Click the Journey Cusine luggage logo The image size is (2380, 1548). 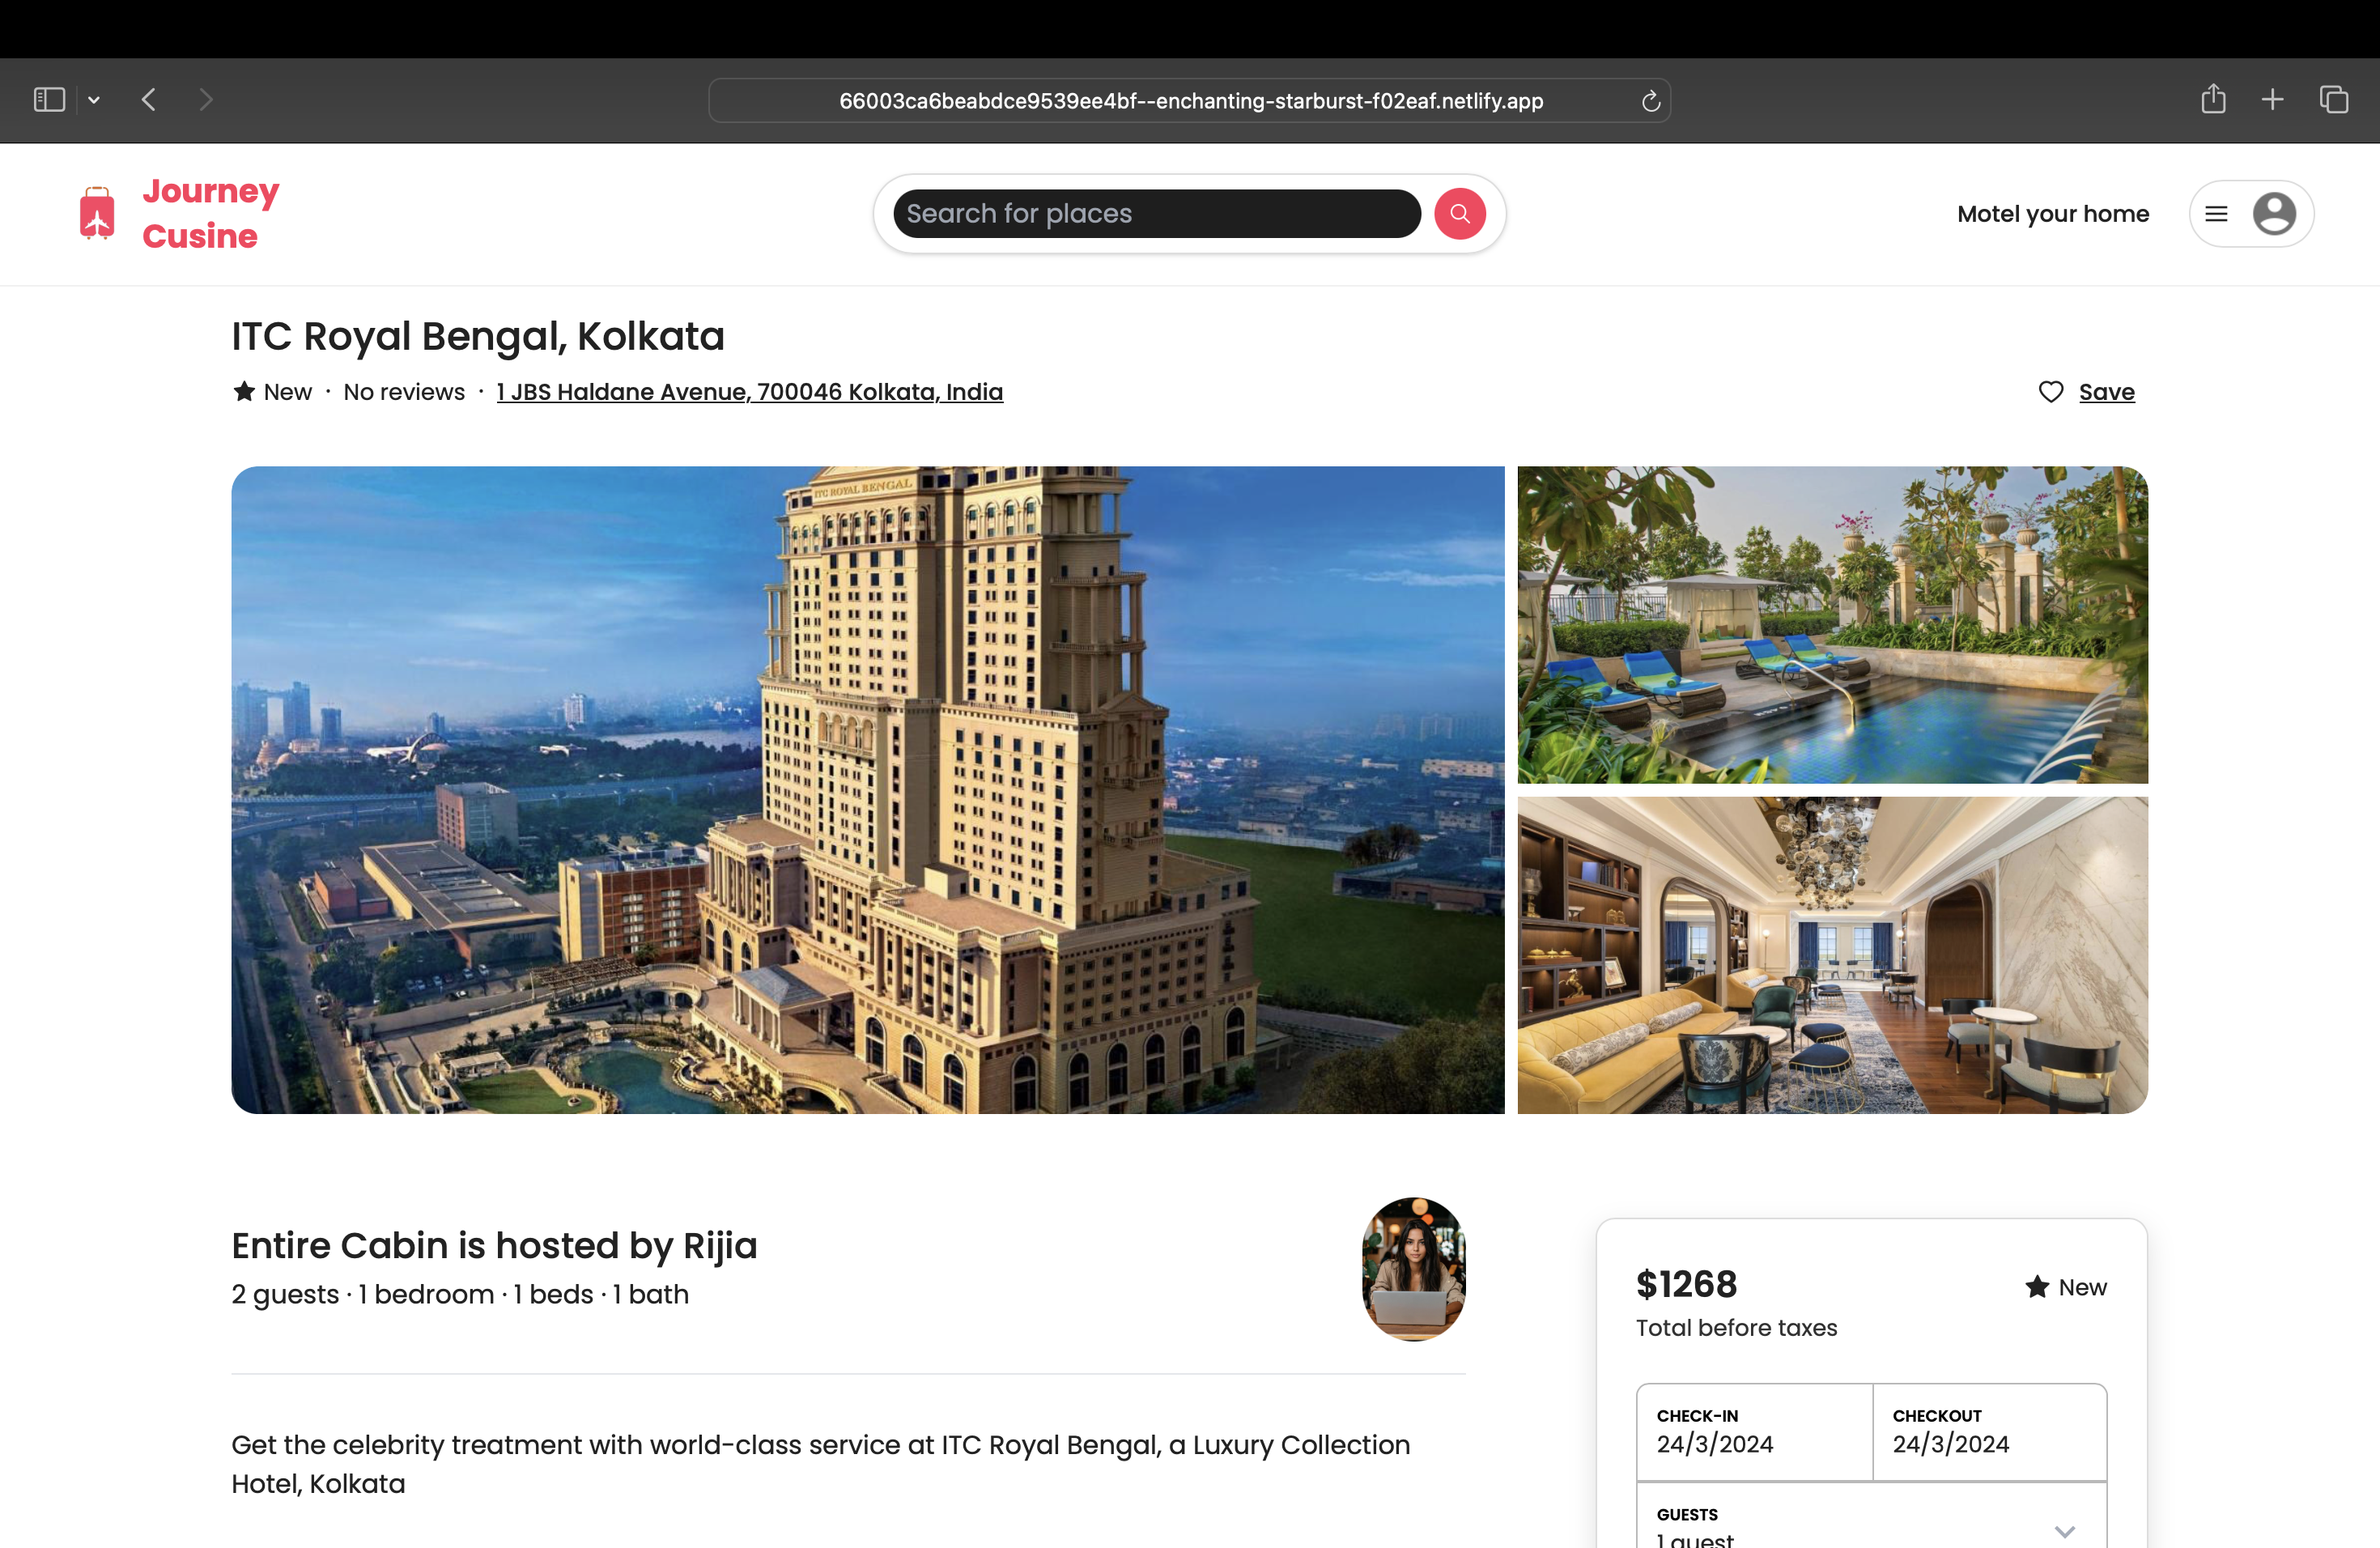(x=97, y=213)
